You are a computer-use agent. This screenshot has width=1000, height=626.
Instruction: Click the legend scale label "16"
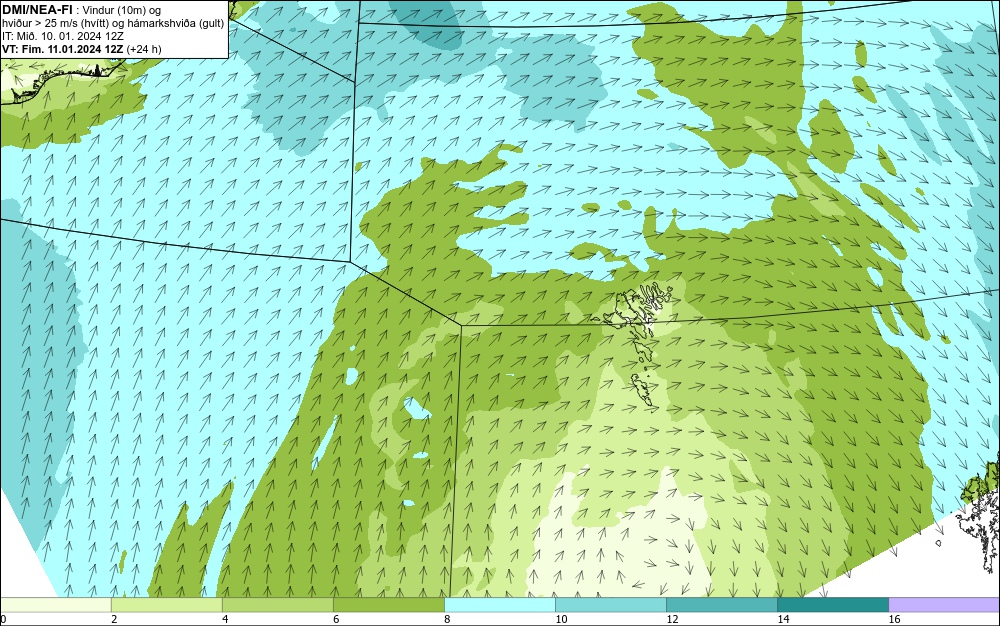894,619
